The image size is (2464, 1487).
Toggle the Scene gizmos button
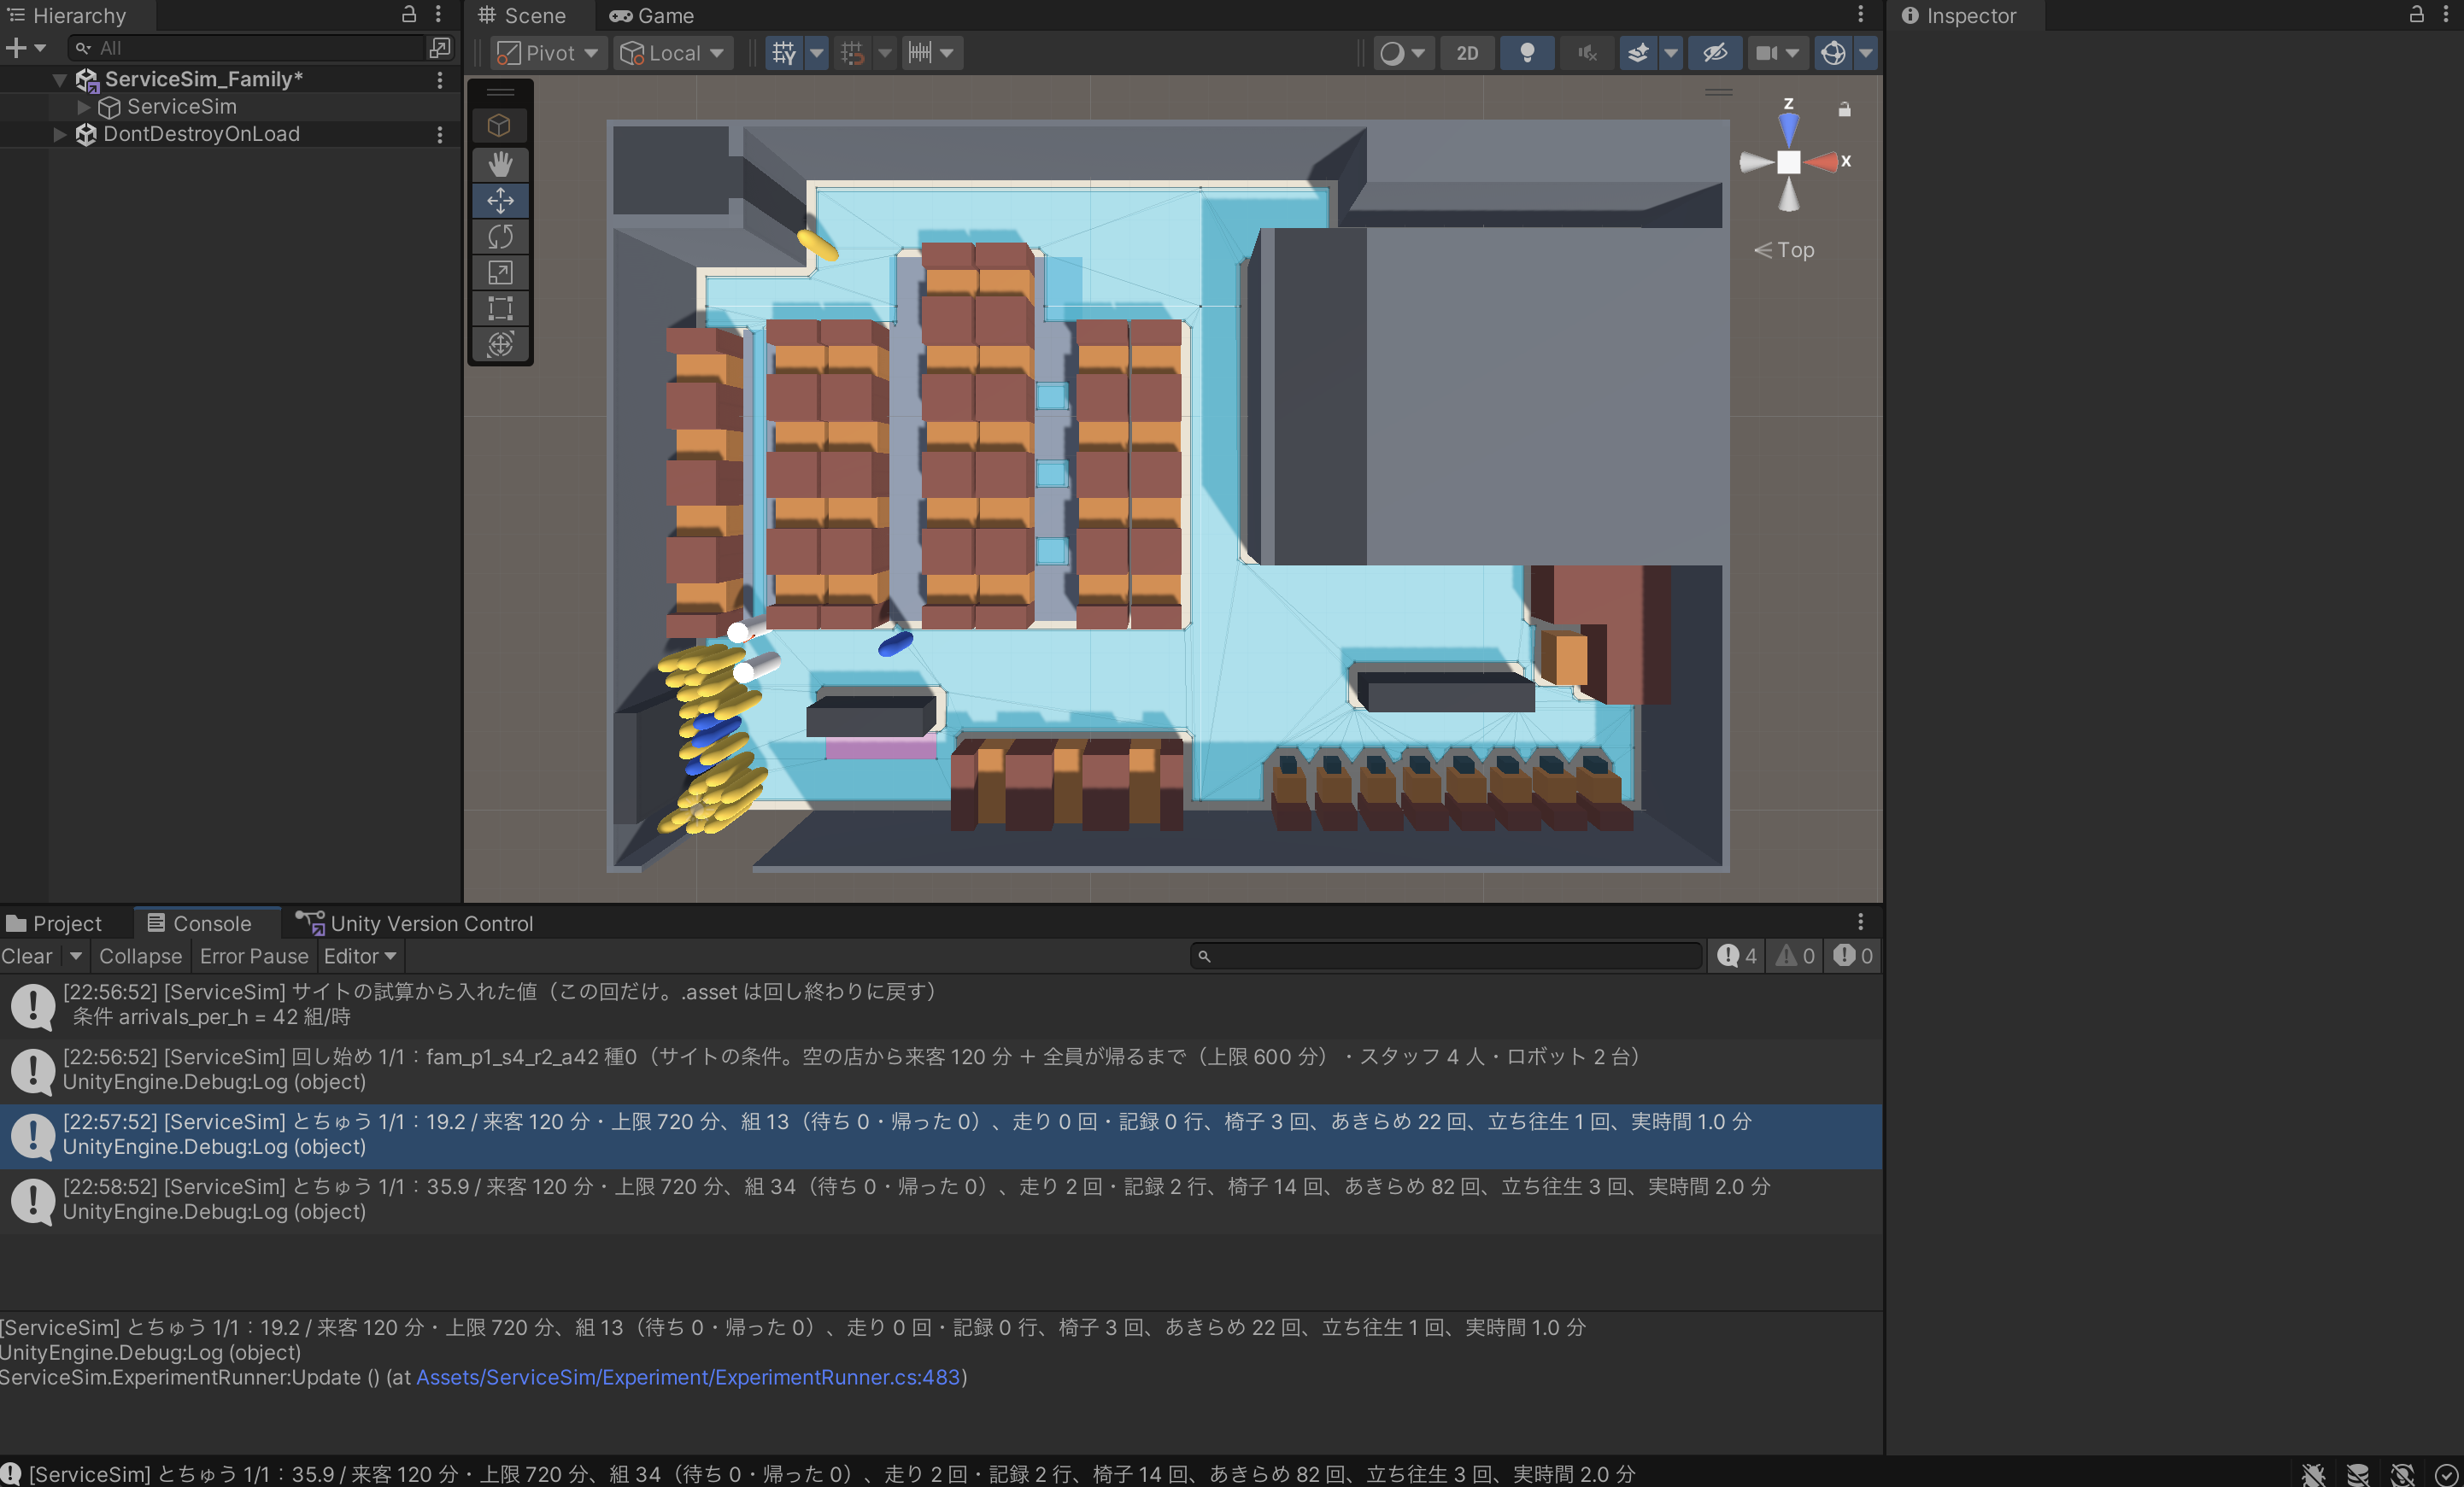1832,53
